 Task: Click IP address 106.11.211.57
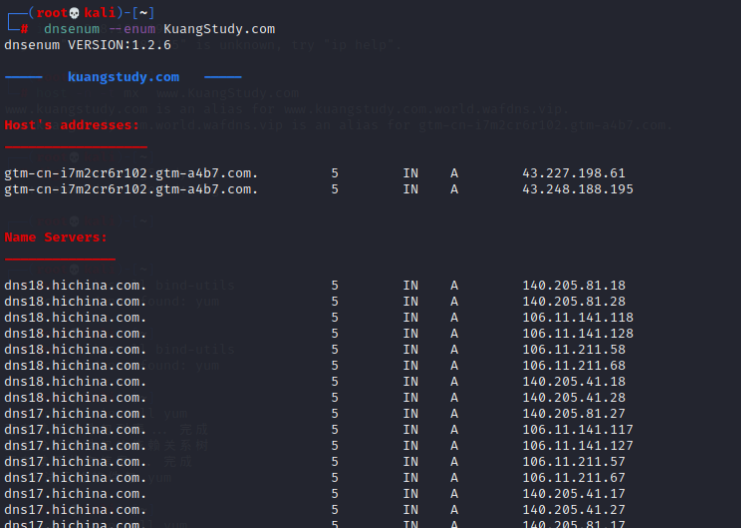[574, 462]
